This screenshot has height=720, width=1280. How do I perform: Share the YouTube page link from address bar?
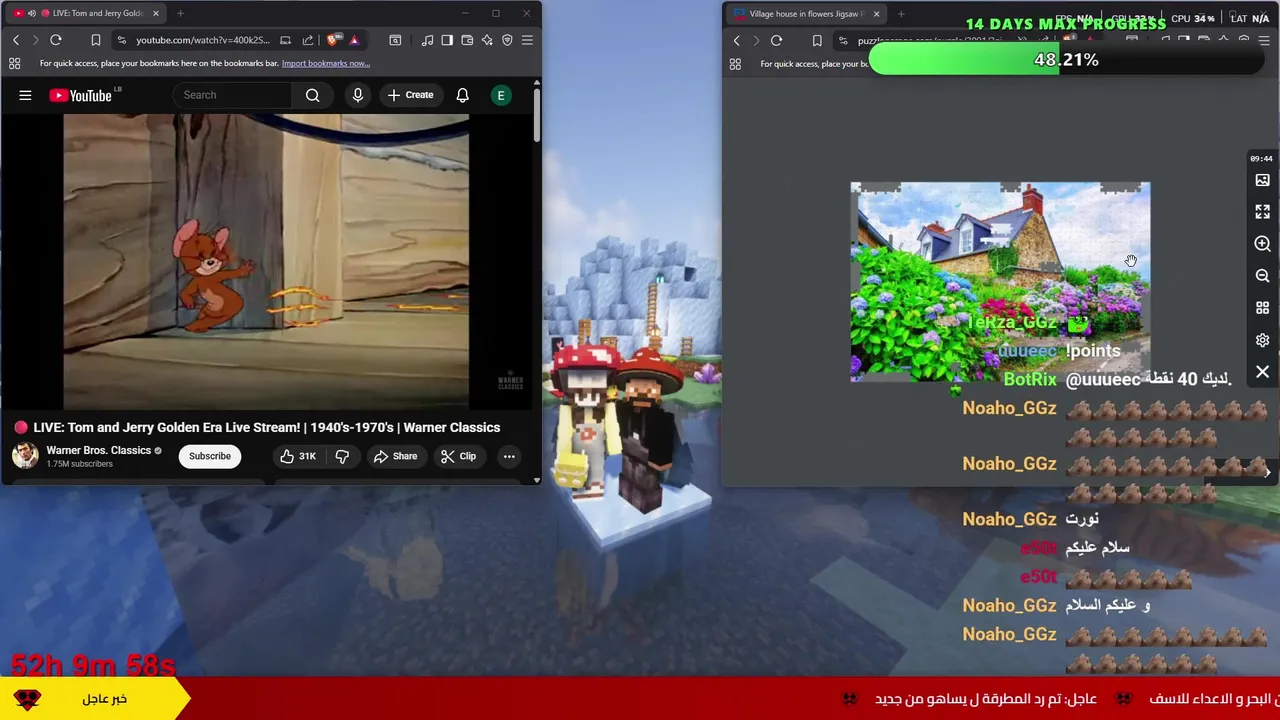[308, 40]
